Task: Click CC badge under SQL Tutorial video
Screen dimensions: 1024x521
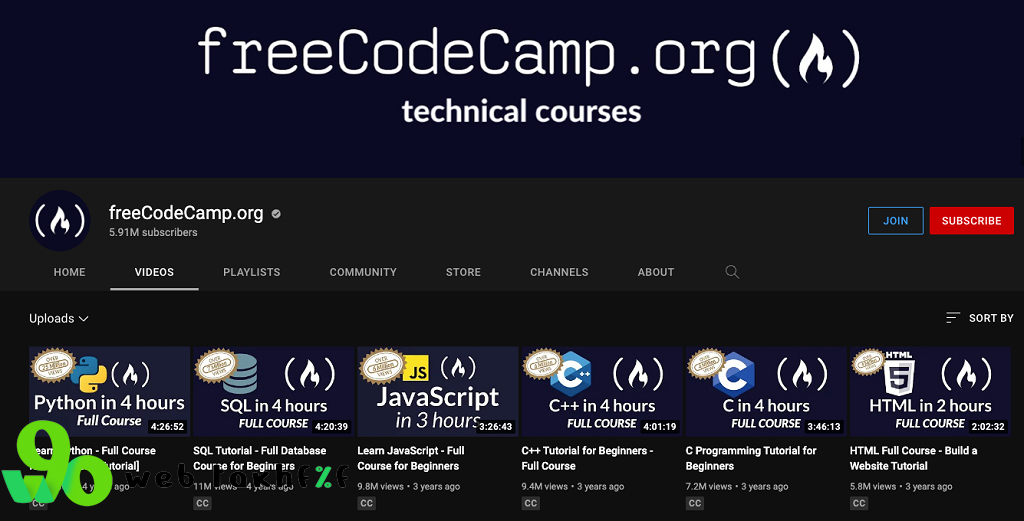Action: tap(202, 503)
